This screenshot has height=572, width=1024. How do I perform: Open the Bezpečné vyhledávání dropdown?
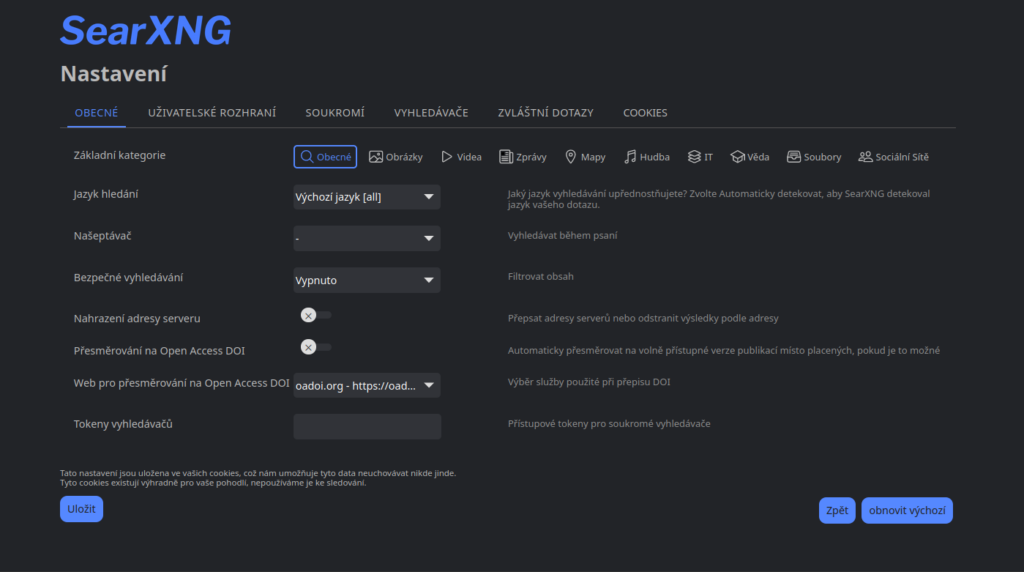coord(366,280)
